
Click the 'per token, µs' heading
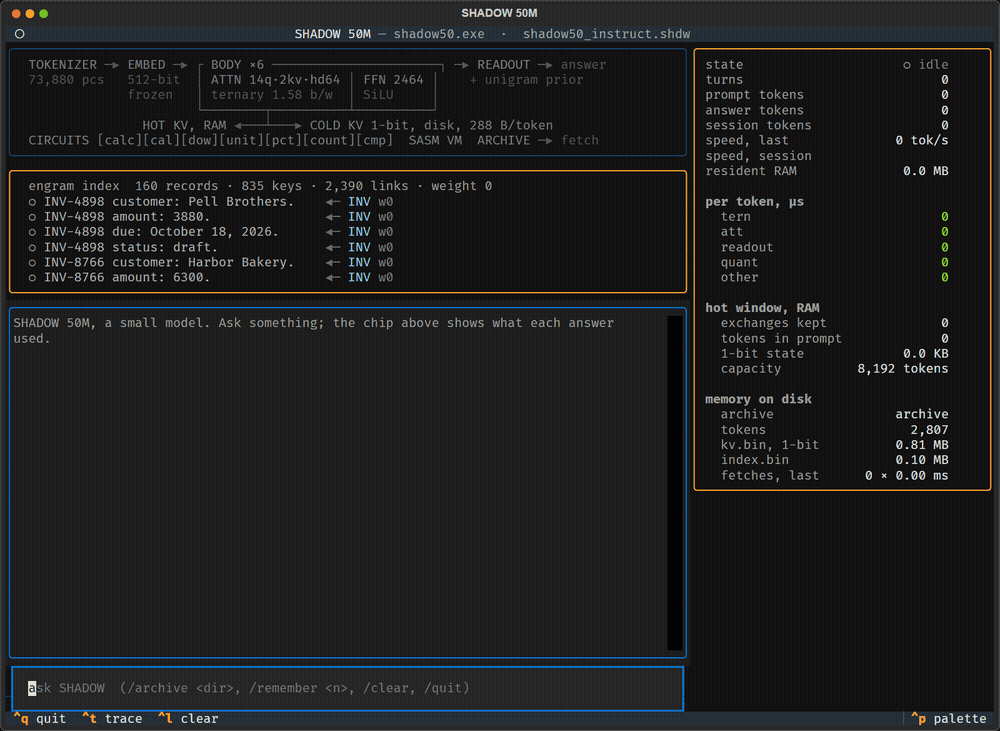tap(754, 202)
